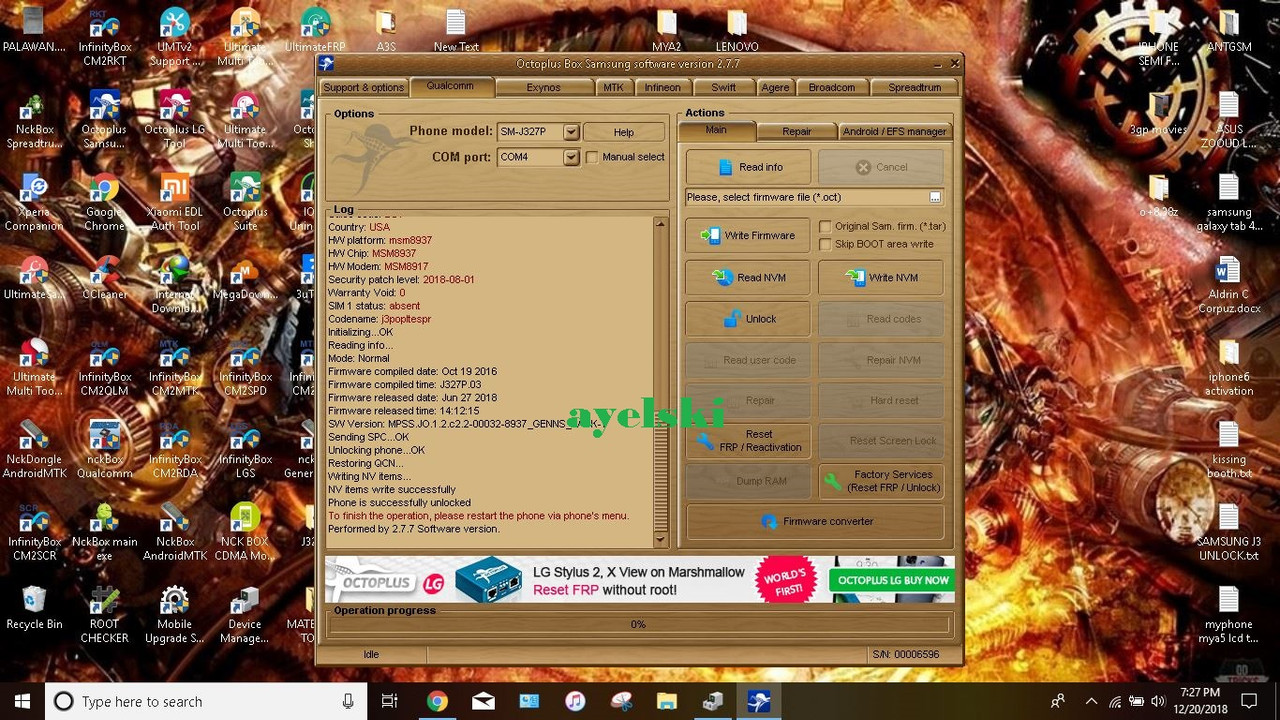Switch to the Swift tab
Screen dimensions: 1280x720
coord(723,88)
